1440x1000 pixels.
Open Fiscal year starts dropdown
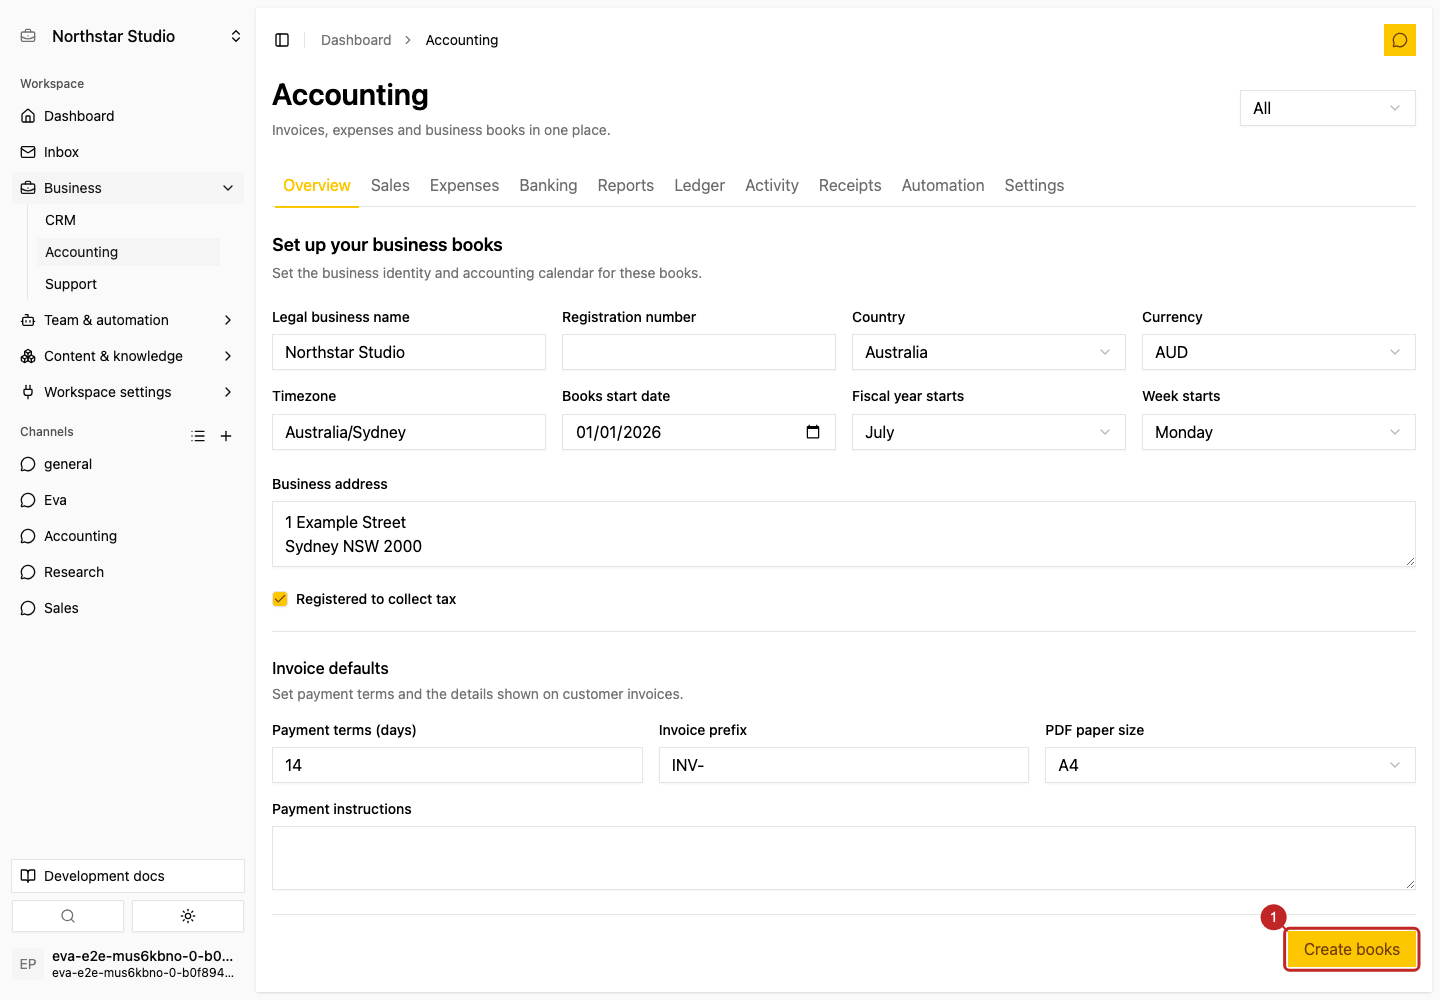coord(989,432)
